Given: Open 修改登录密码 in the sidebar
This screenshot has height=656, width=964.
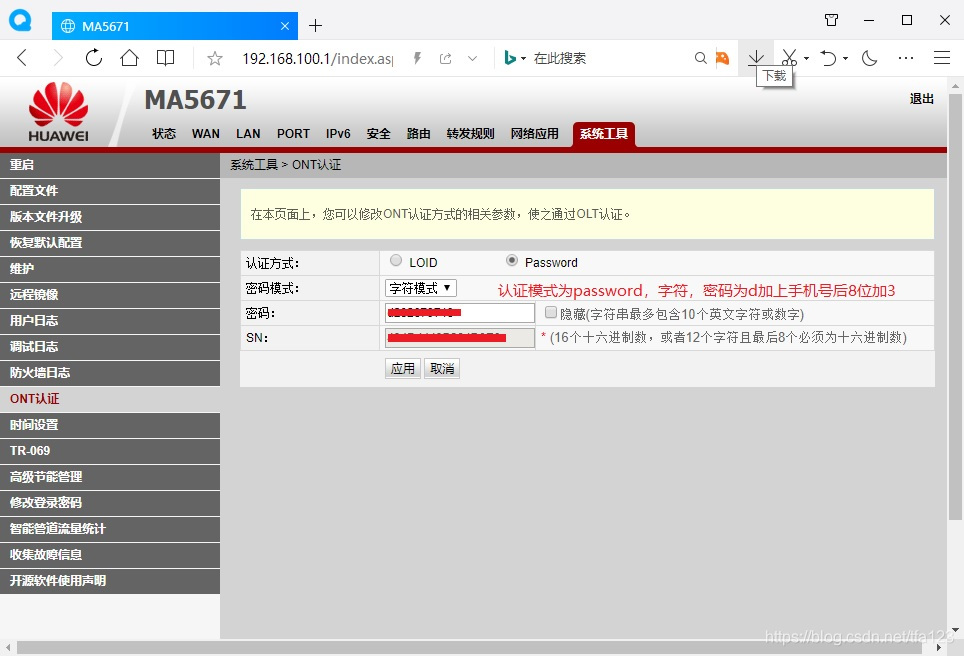Looking at the screenshot, I should coord(110,502).
